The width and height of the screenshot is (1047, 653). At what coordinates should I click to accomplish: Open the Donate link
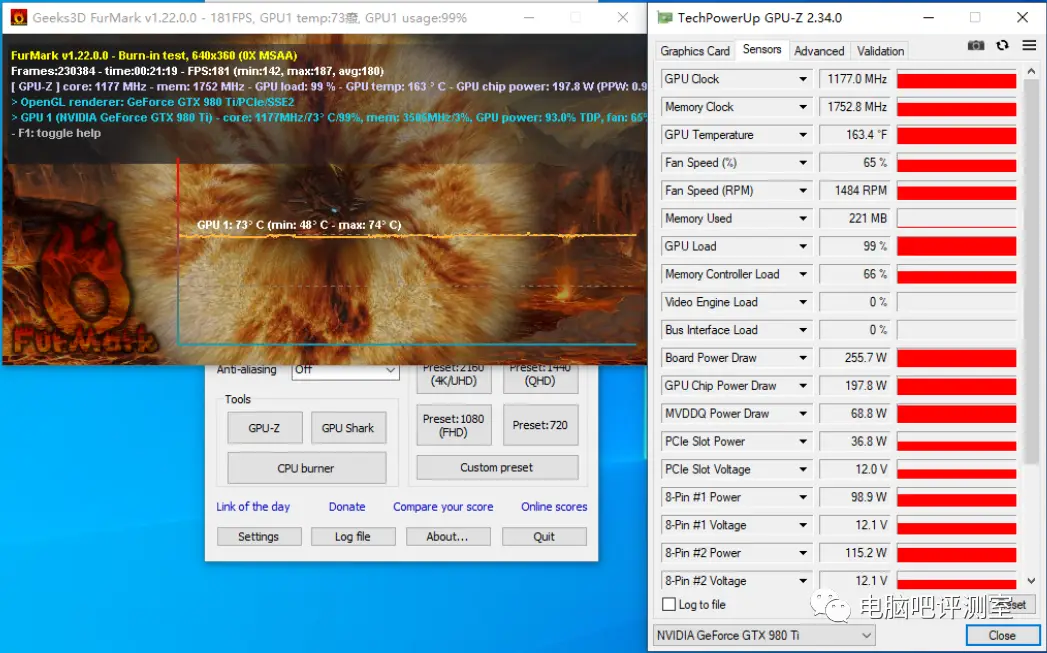coord(347,507)
